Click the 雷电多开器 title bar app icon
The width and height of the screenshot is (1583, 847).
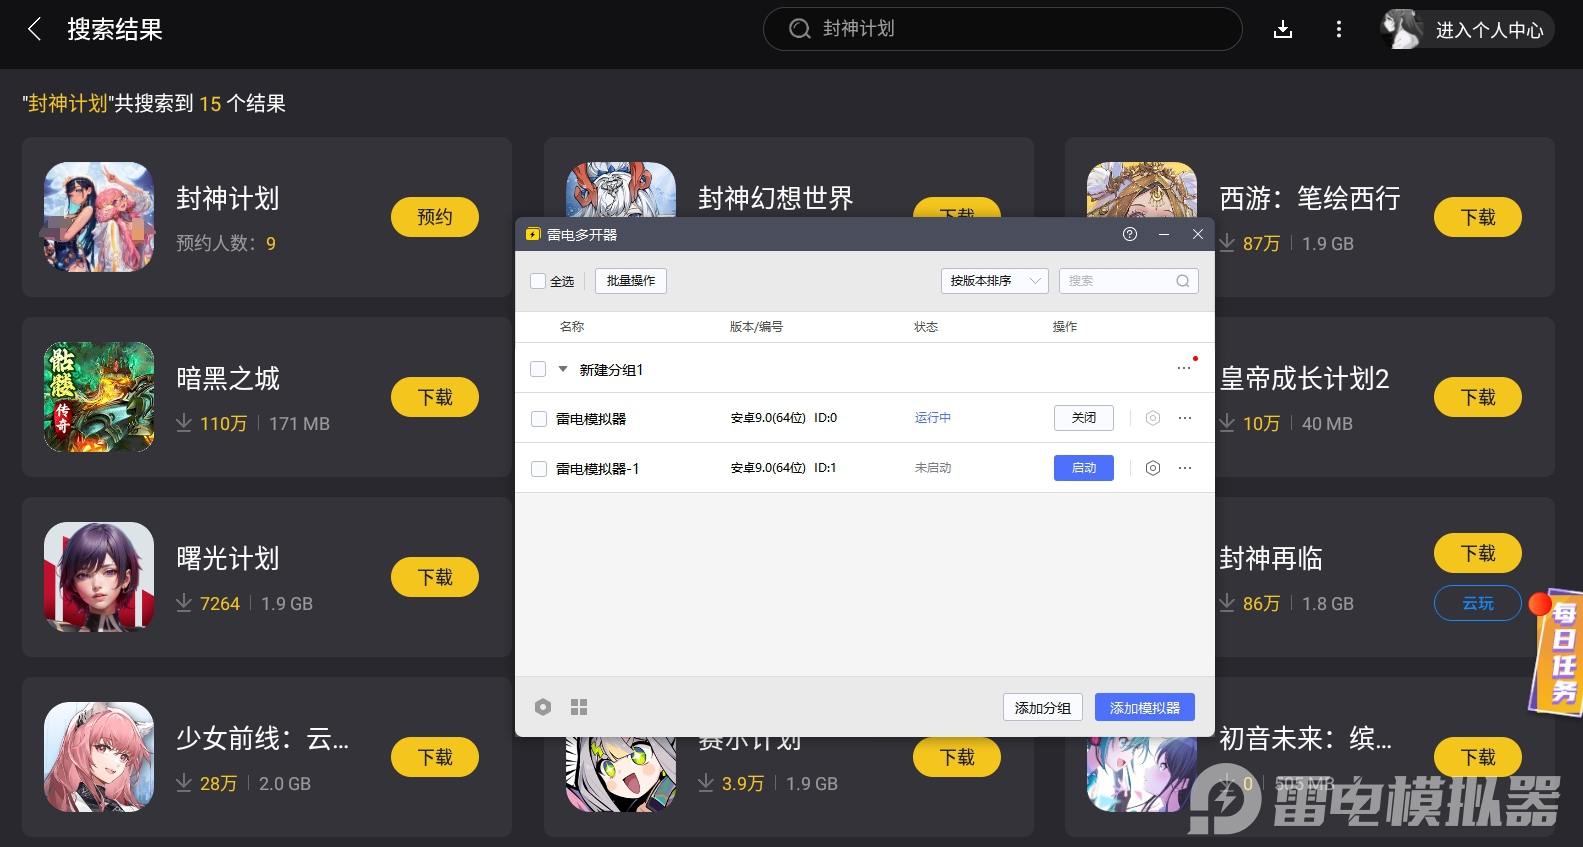(533, 234)
